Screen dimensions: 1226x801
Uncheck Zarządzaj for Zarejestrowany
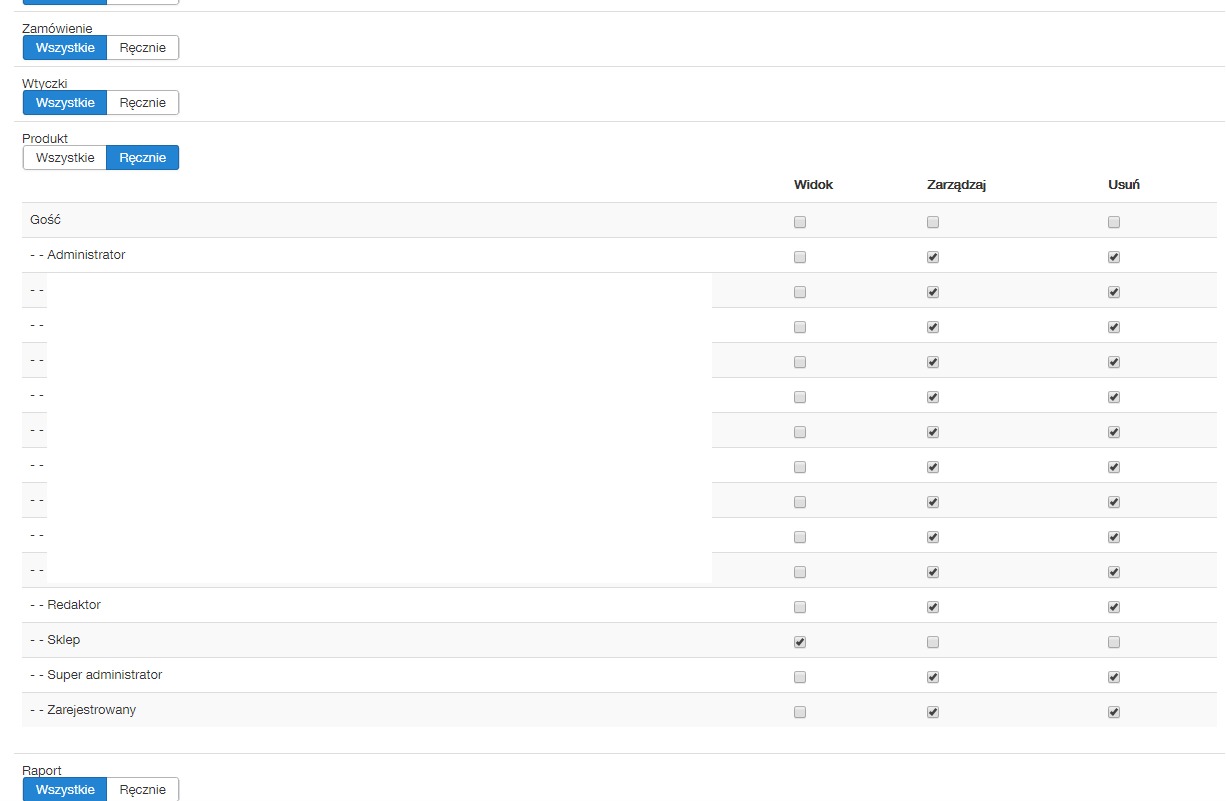pos(933,712)
